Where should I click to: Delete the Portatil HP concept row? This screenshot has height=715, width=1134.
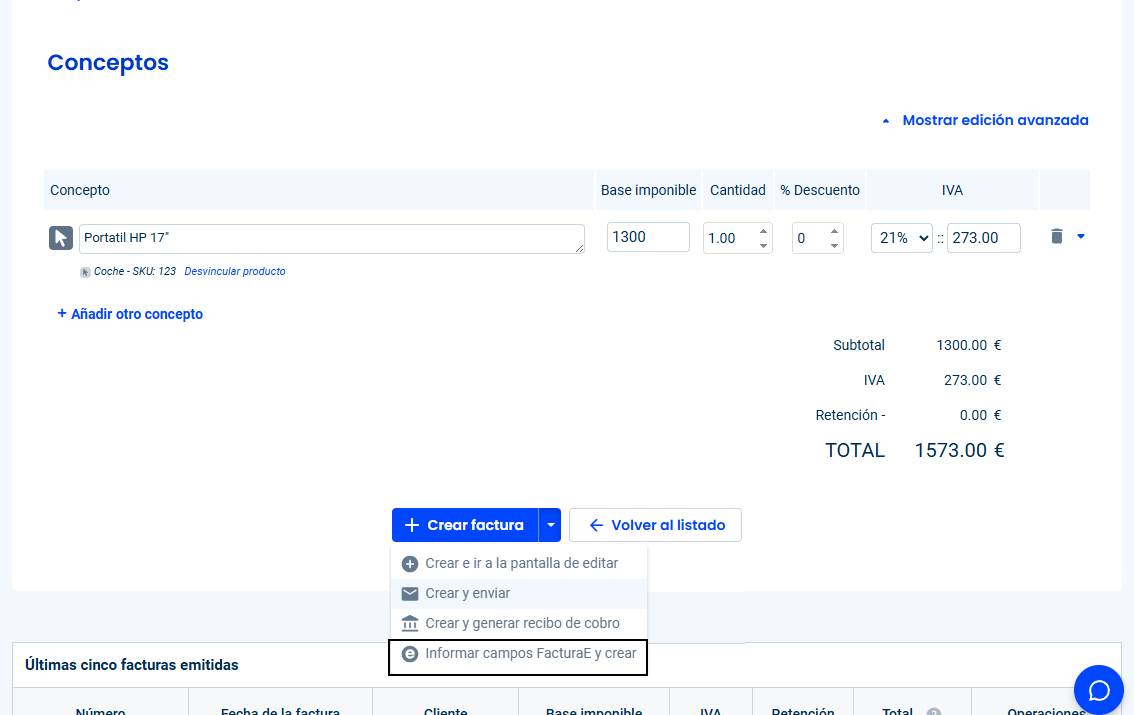(1056, 237)
